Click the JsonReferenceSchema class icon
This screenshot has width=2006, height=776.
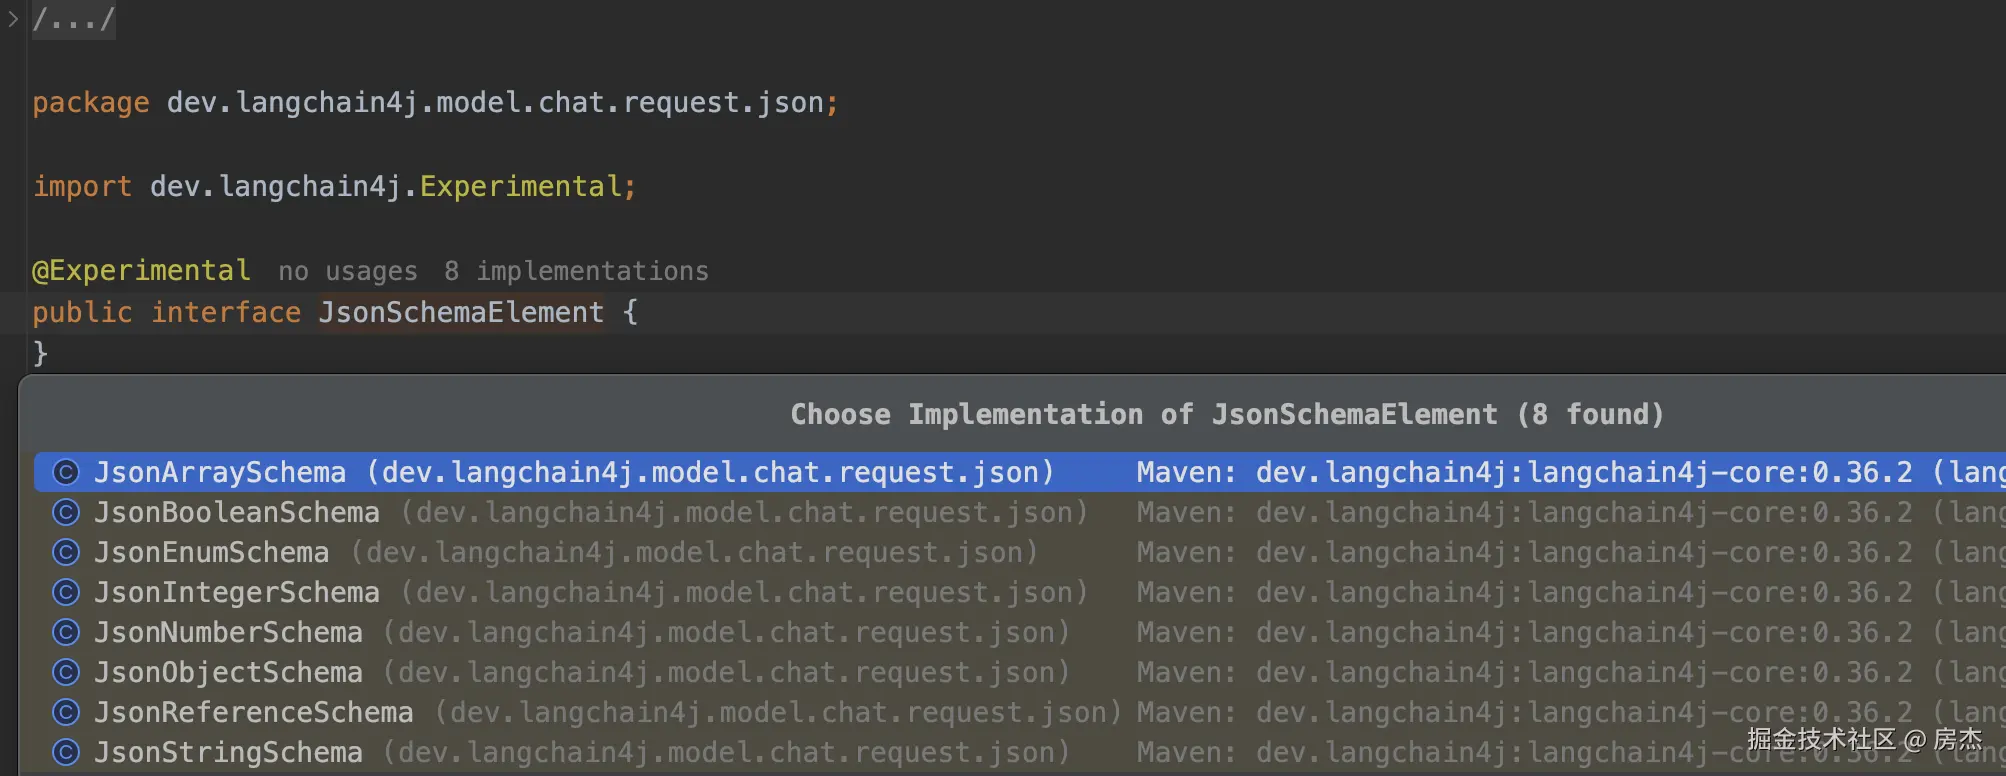[x=66, y=712]
